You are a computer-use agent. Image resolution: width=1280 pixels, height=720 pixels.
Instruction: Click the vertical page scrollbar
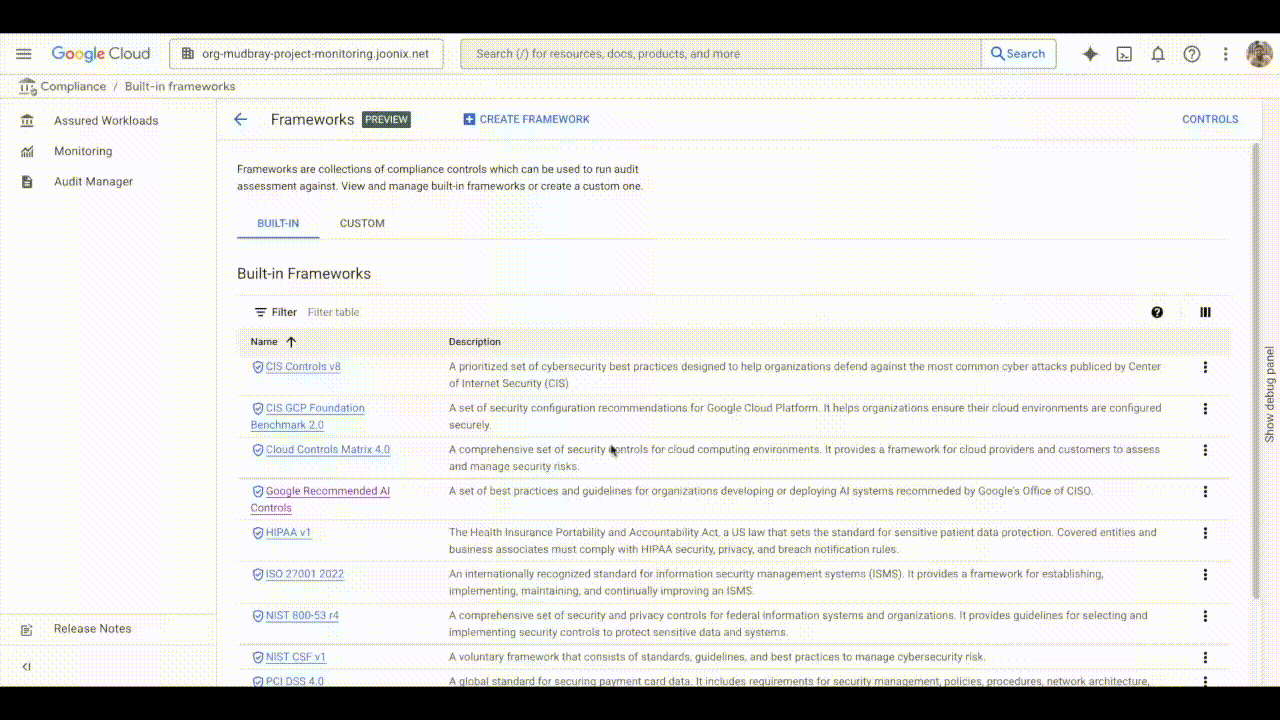1257,370
